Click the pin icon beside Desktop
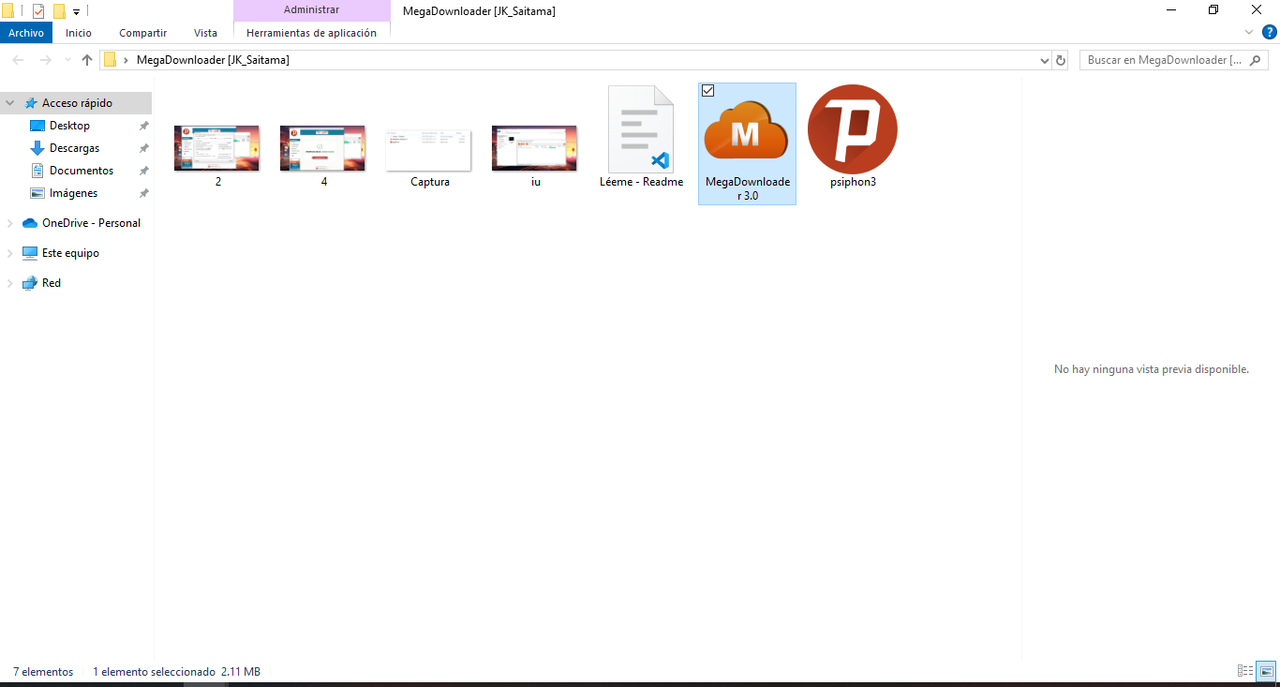This screenshot has width=1280, height=687. (x=144, y=126)
